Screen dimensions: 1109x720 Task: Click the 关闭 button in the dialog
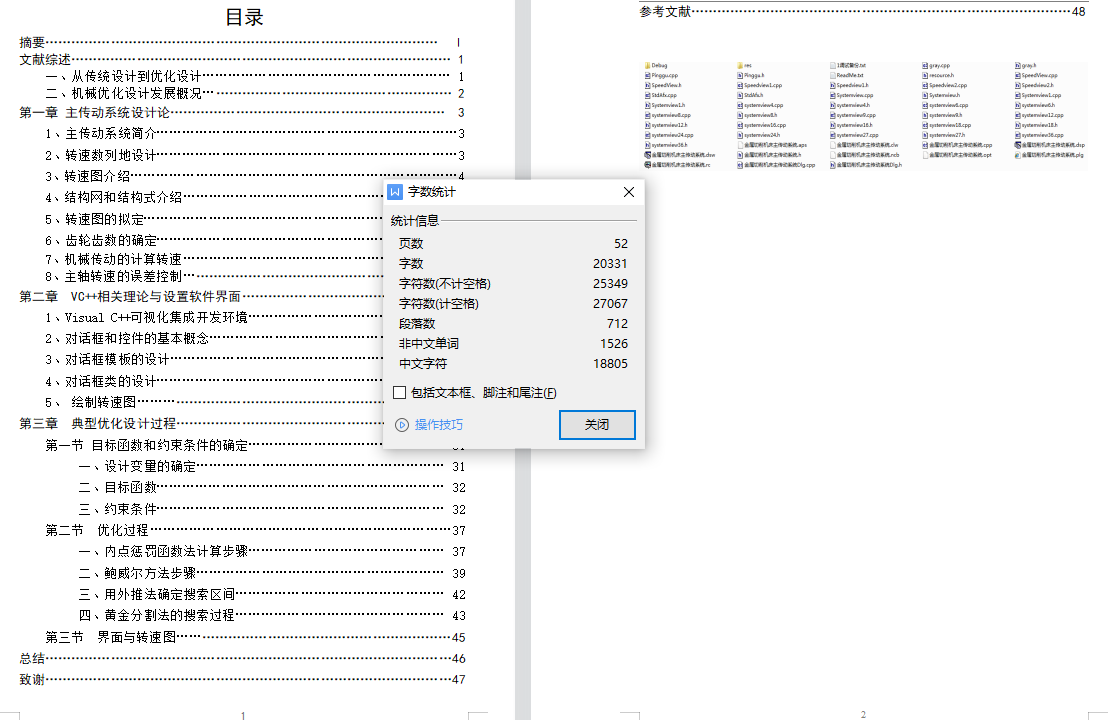click(597, 424)
